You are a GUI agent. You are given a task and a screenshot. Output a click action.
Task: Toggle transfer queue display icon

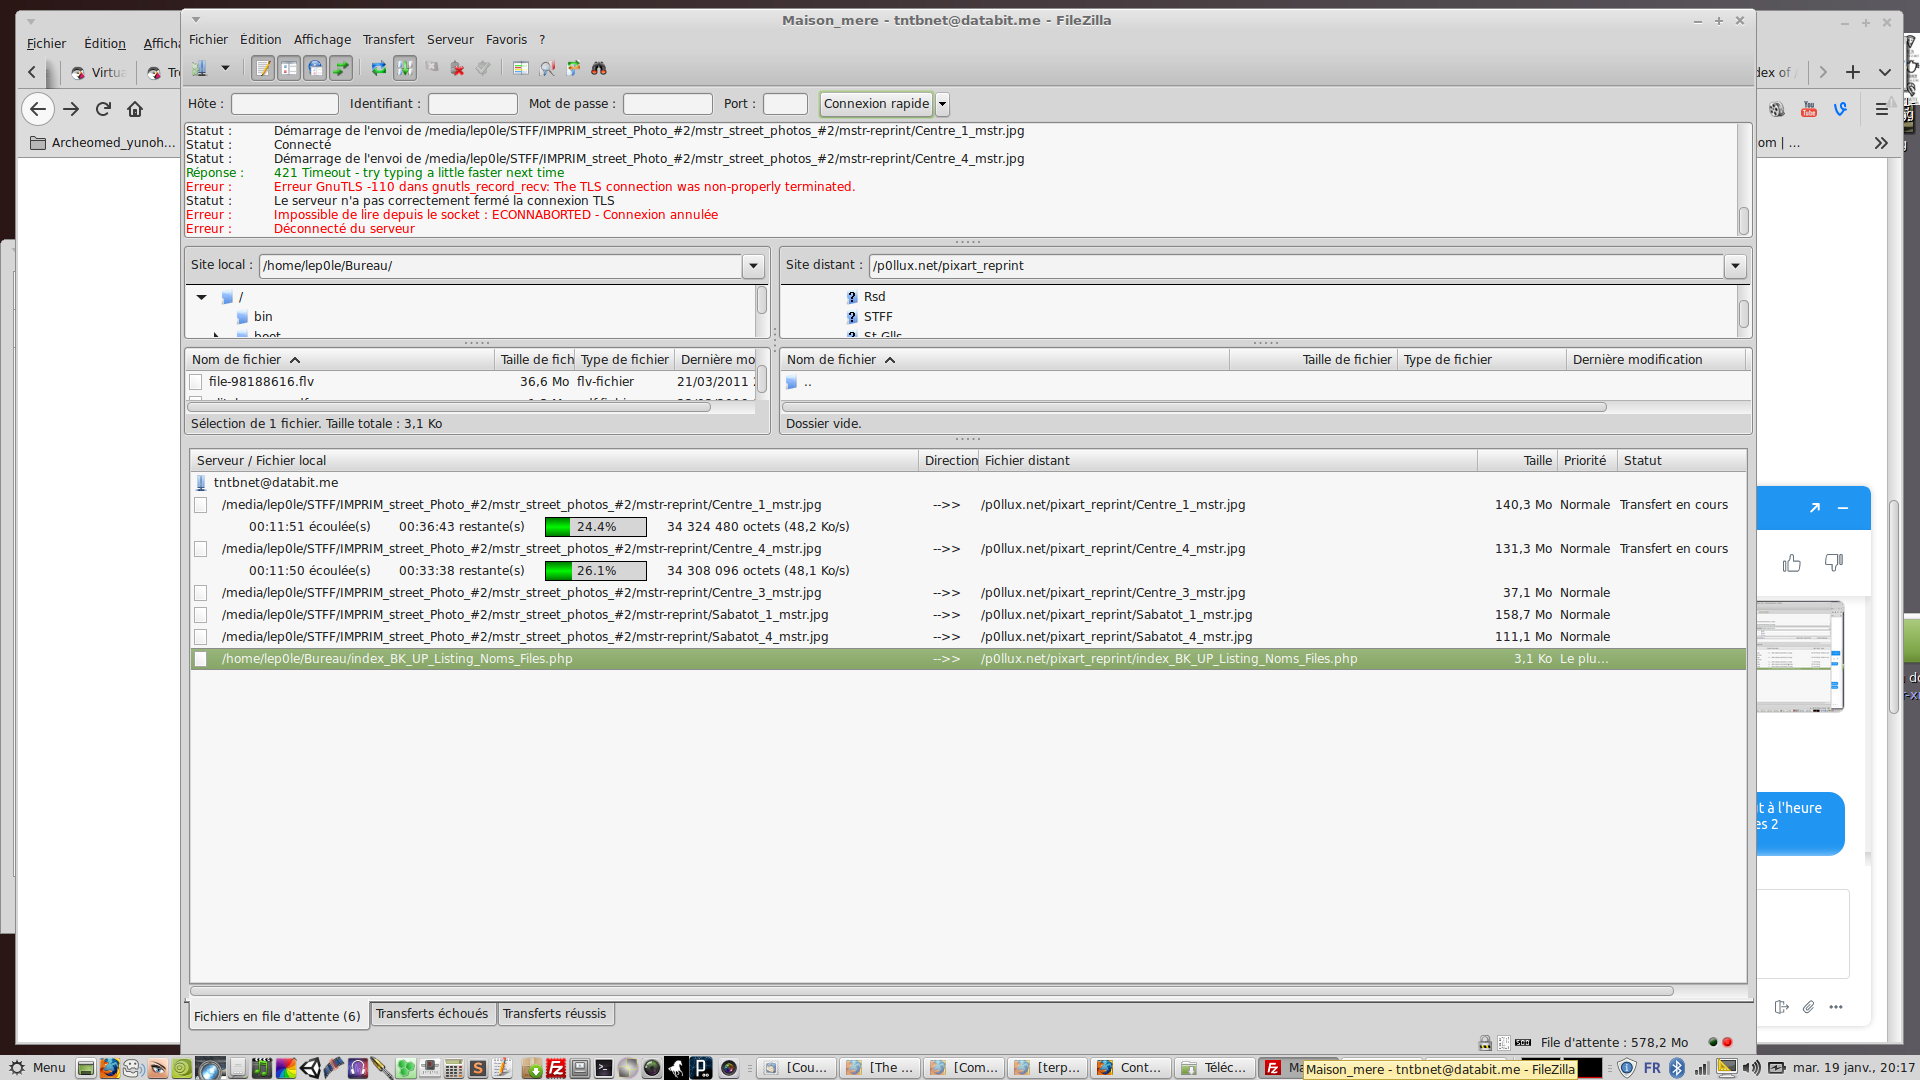pos(341,68)
